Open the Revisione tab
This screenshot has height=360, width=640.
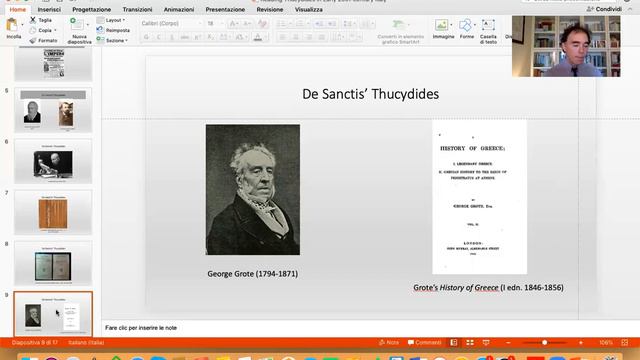(x=270, y=9)
